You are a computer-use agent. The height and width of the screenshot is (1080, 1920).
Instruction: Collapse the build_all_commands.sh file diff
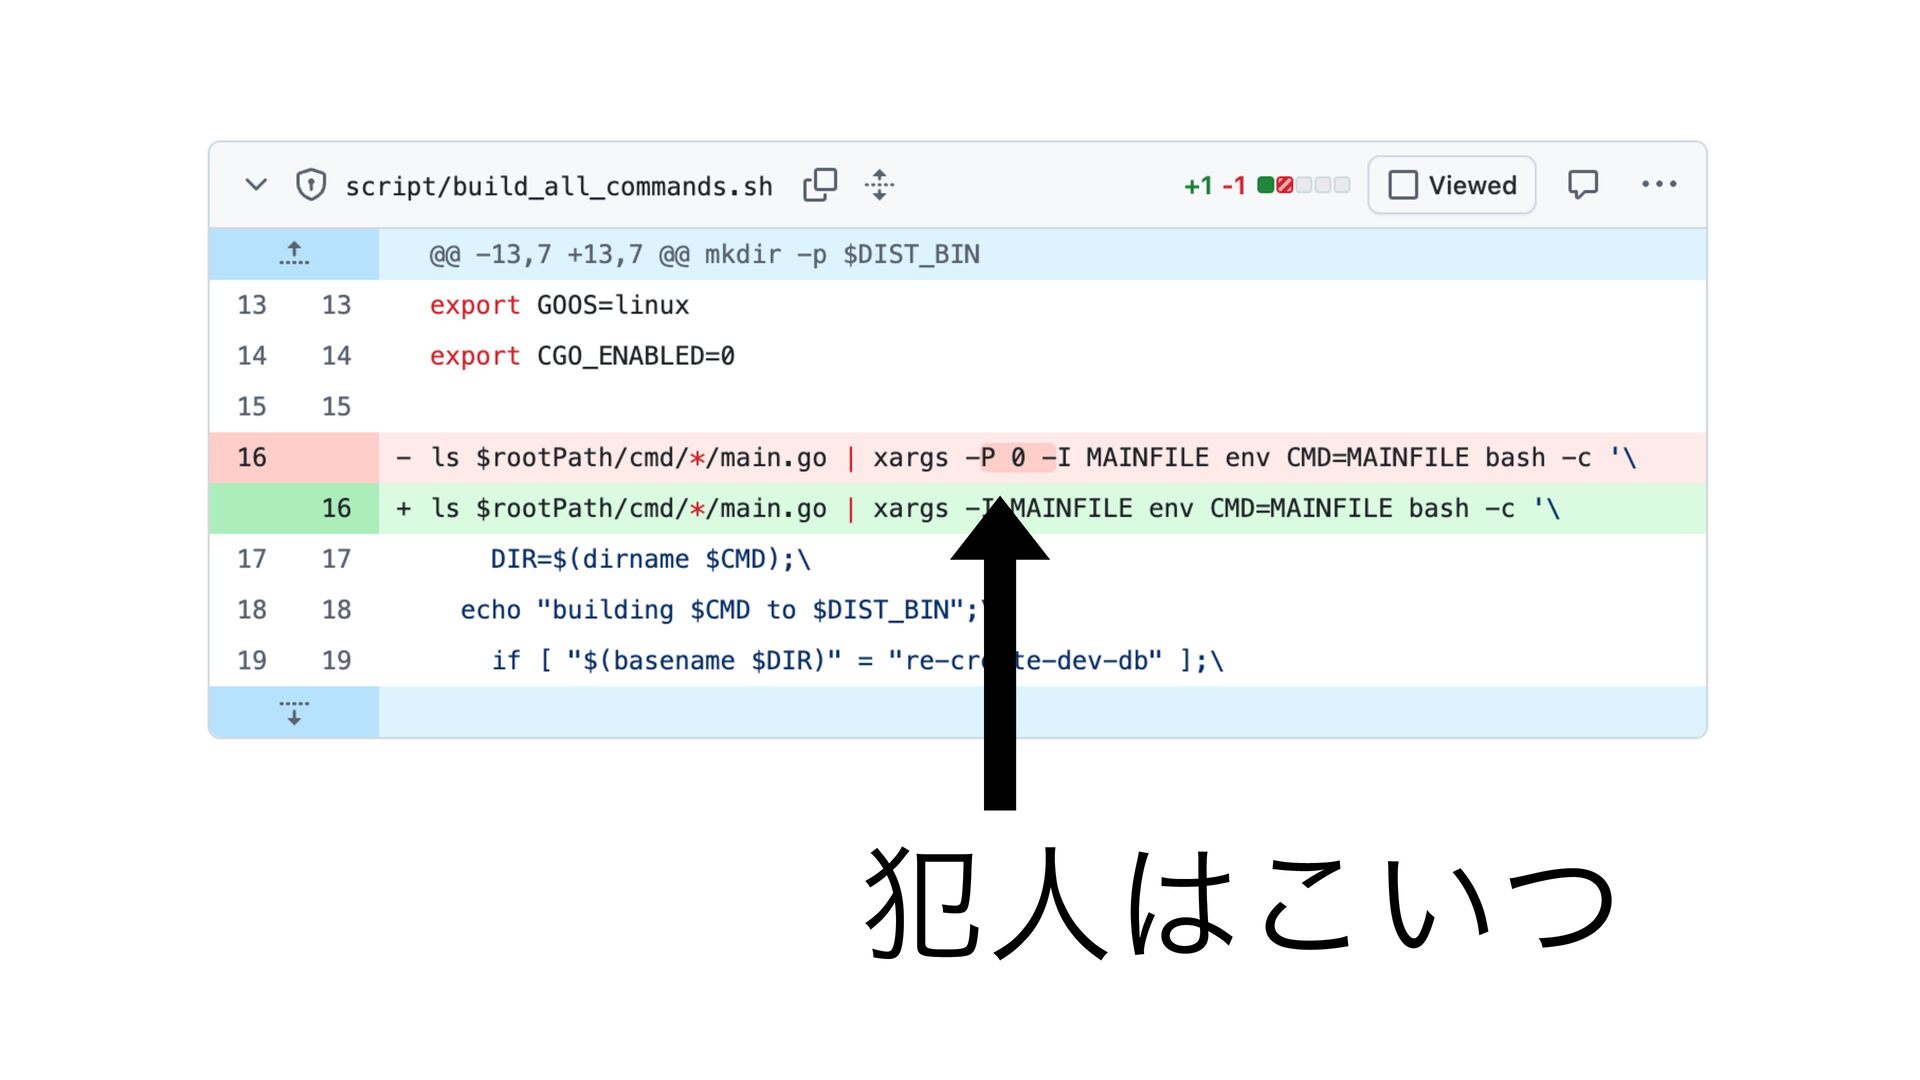point(256,185)
